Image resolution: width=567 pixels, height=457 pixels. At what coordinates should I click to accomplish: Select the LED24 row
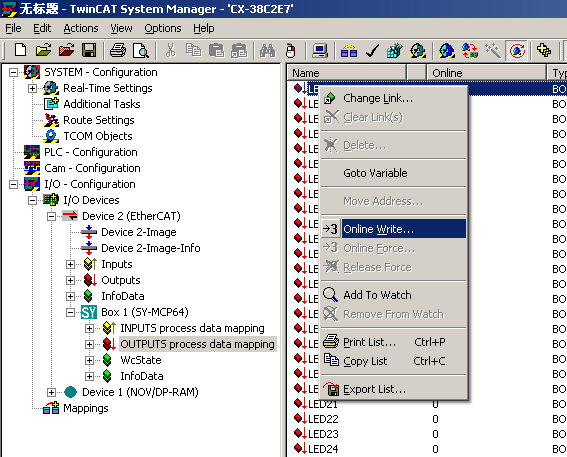click(427, 449)
